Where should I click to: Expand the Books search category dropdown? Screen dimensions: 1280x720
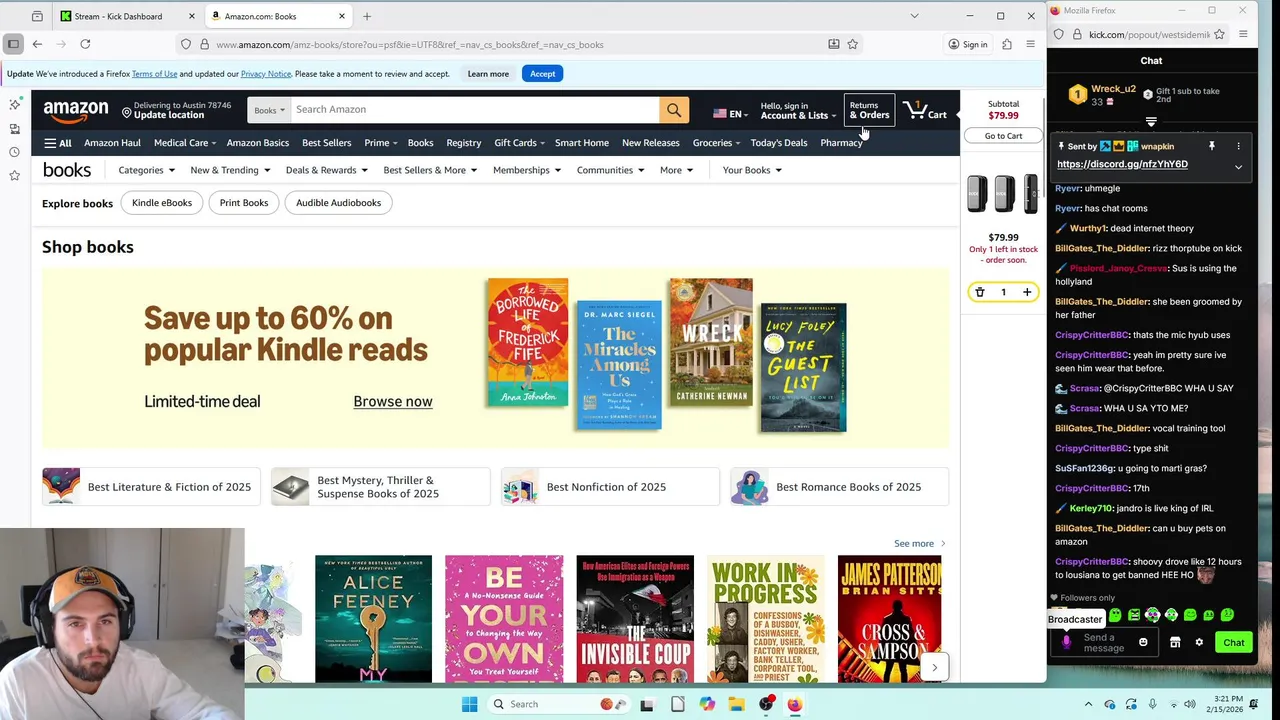click(270, 110)
